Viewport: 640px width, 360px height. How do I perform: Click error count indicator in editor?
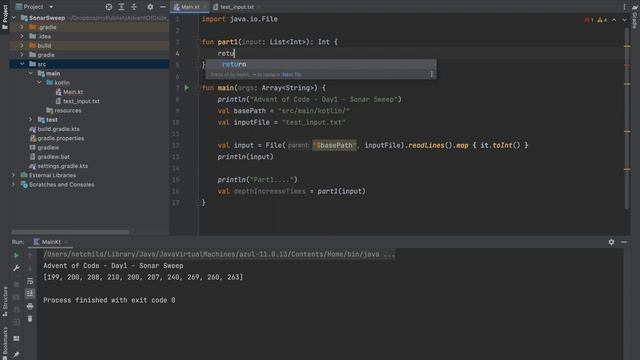(x=589, y=20)
